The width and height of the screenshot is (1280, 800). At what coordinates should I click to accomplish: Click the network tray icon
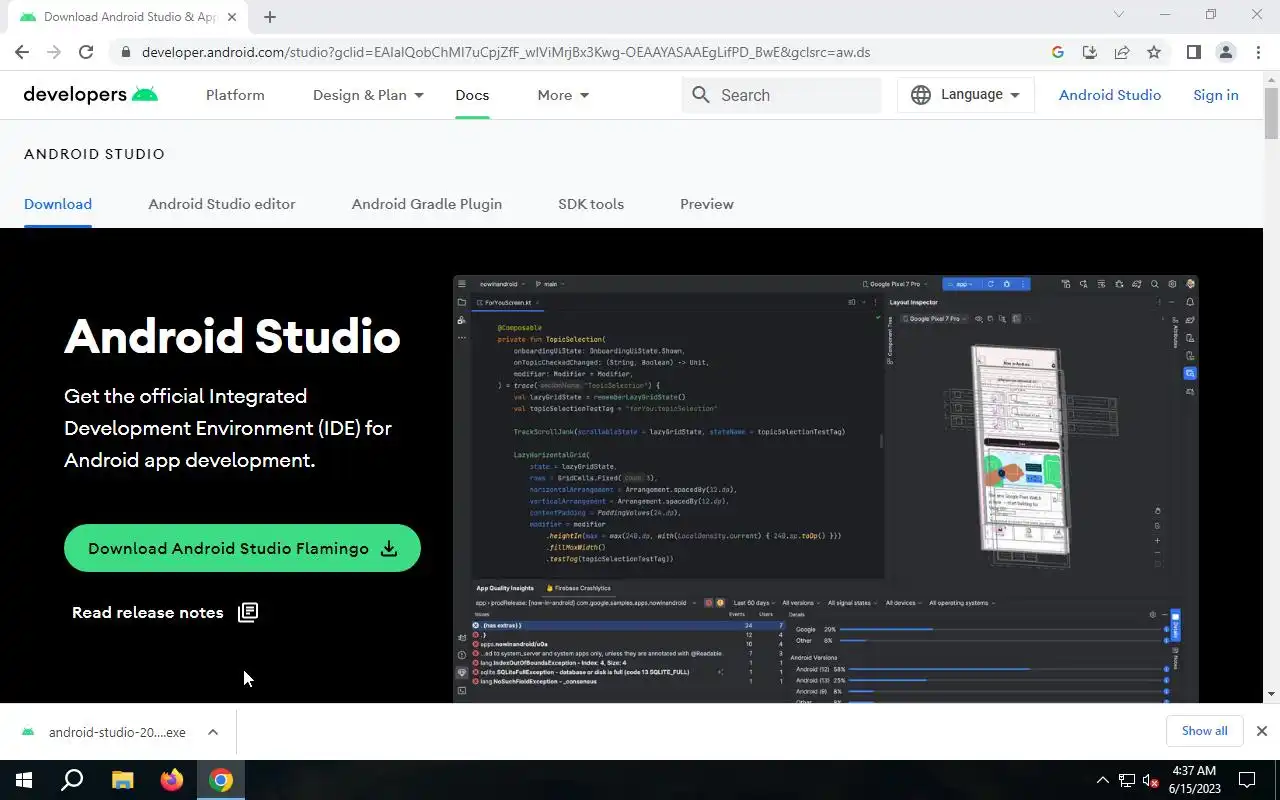tap(1127, 780)
